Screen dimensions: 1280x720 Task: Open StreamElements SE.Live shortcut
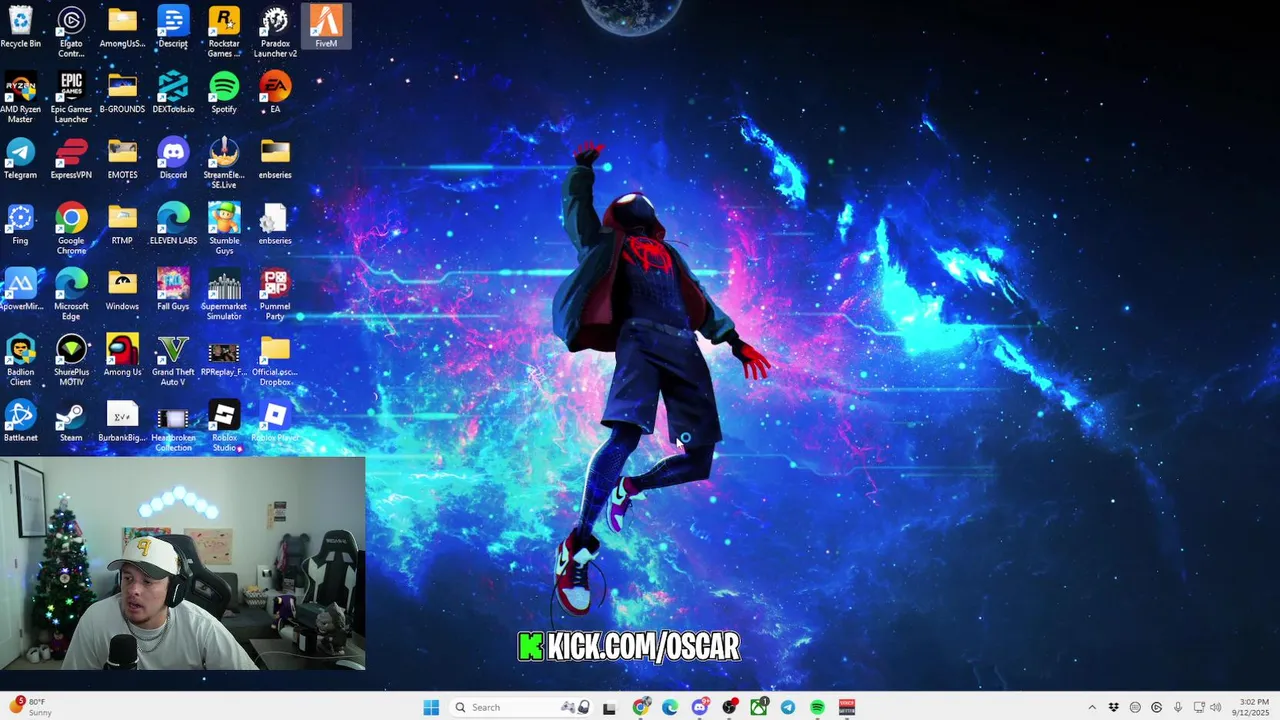(224, 163)
